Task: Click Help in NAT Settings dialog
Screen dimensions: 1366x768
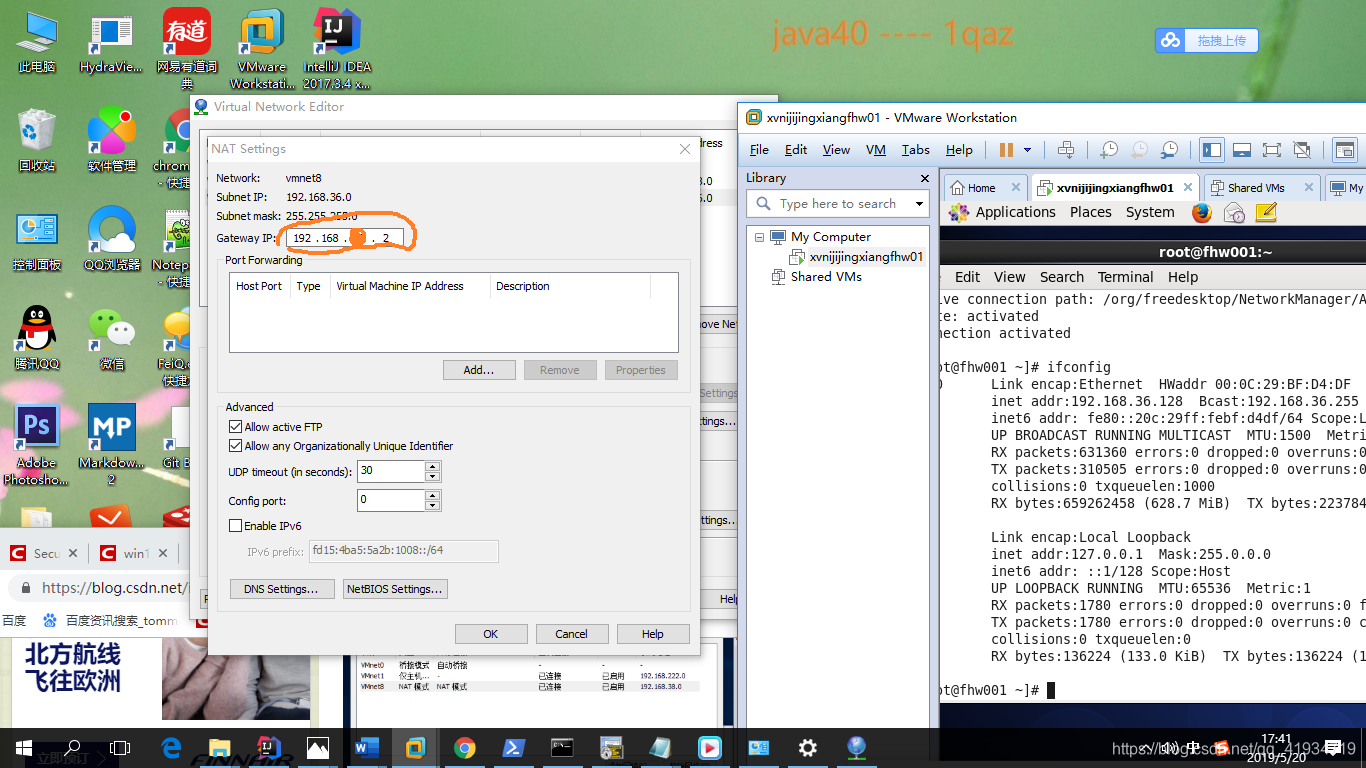Action: click(653, 634)
